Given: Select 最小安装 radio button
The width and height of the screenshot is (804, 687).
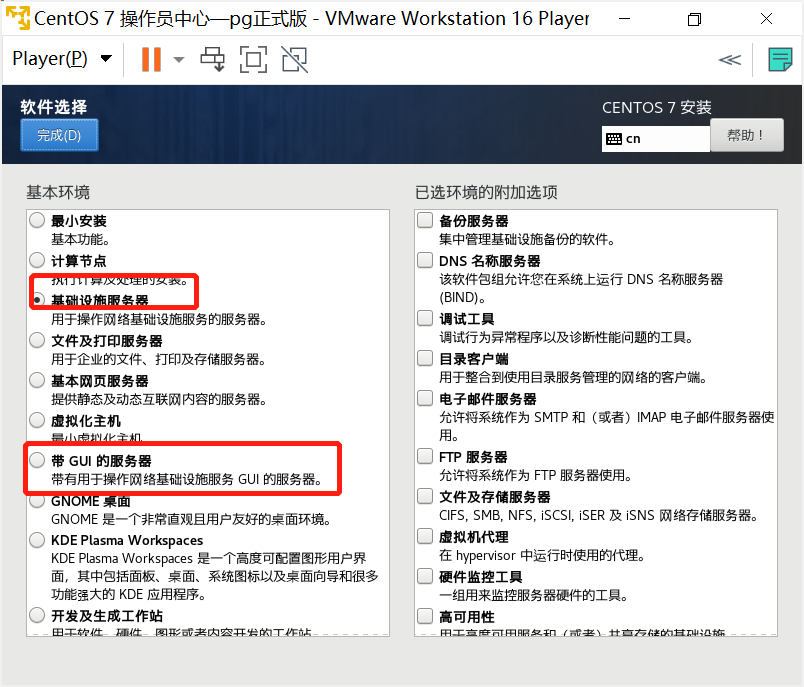Looking at the screenshot, I should pos(37,220).
